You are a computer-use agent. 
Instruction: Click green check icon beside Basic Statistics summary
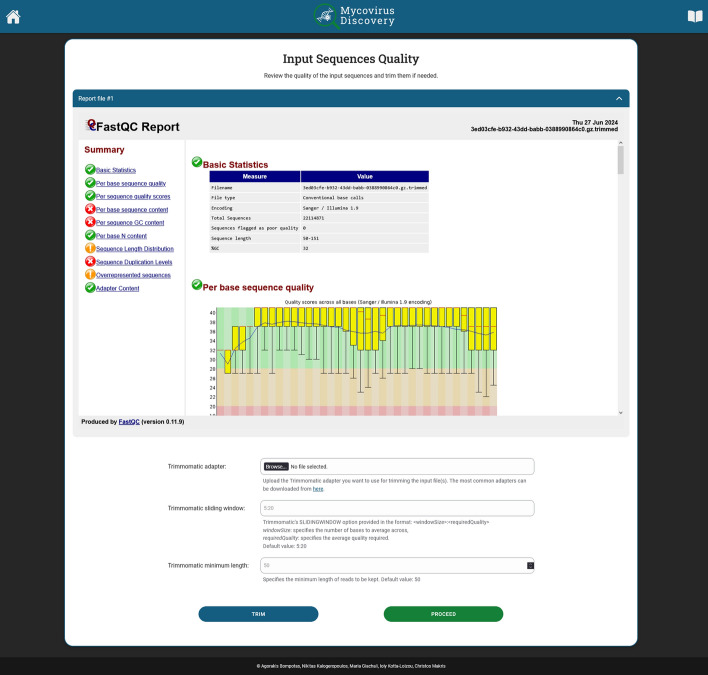tap(90, 169)
